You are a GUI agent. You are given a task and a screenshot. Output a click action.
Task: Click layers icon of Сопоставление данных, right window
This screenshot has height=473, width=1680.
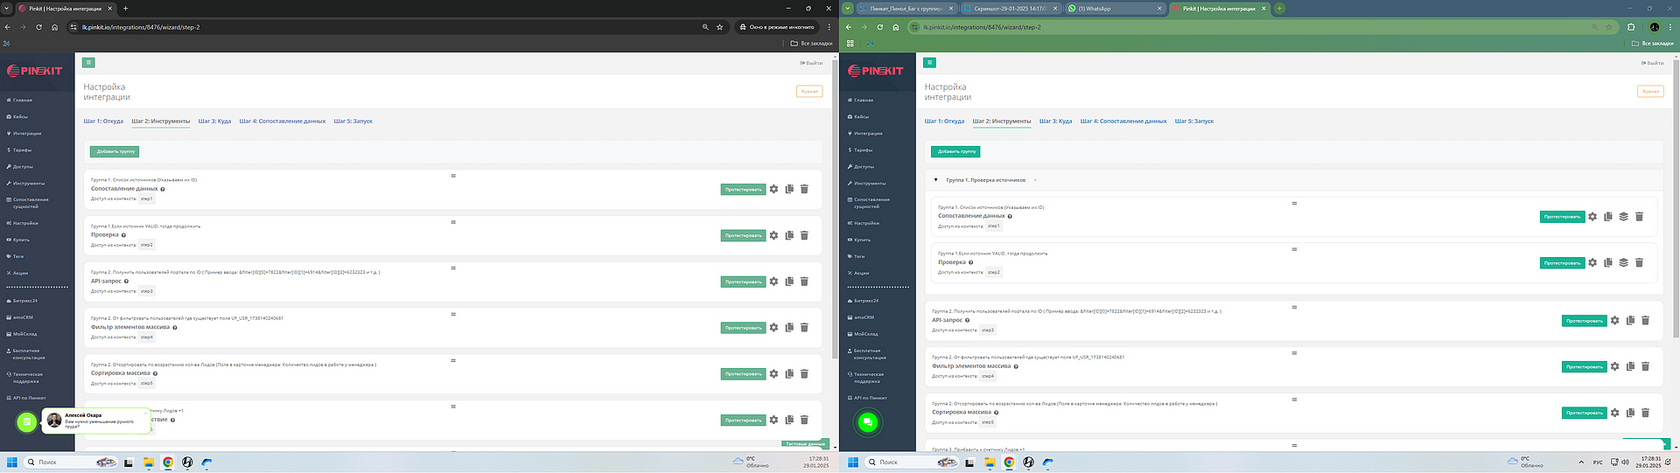(x=1624, y=216)
